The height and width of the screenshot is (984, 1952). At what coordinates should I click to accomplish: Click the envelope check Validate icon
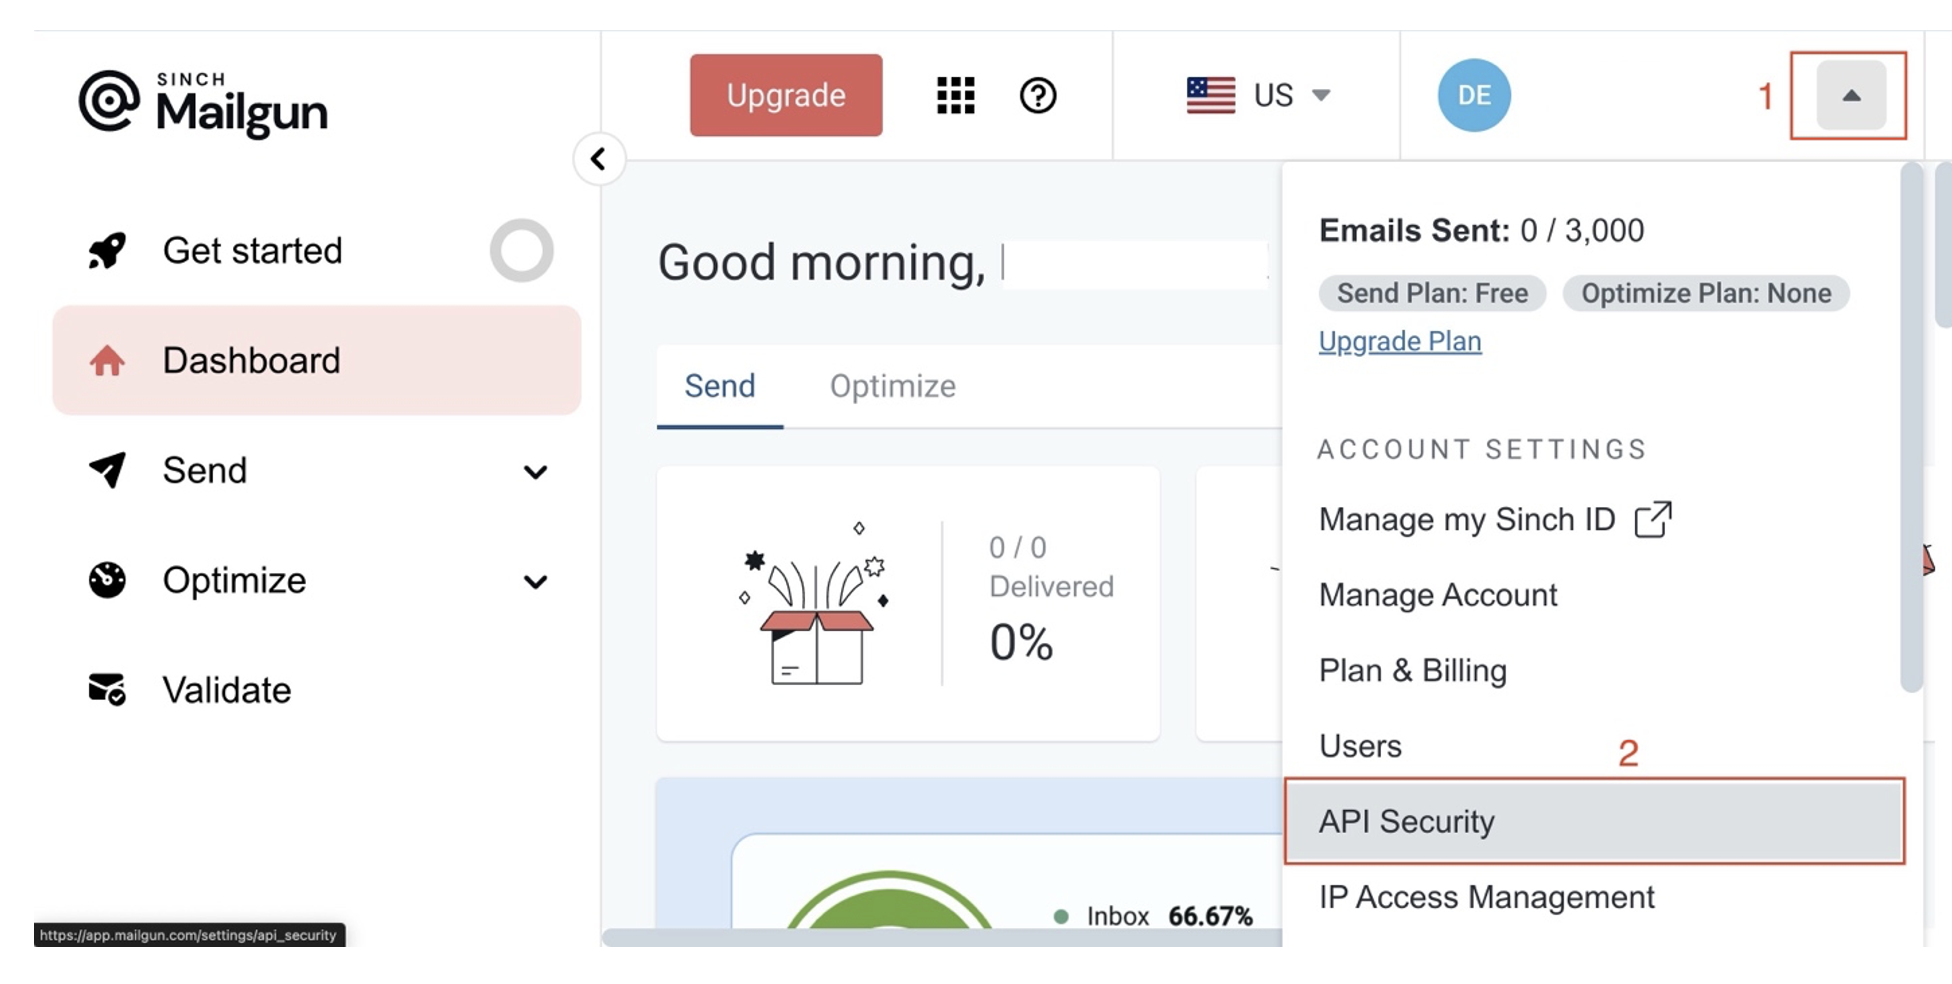[107, 689]
